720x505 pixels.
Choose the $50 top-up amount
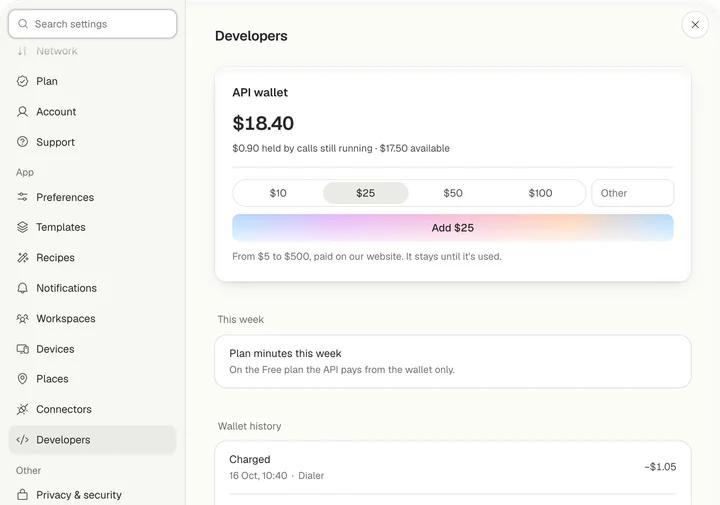[x=453, y=193]
